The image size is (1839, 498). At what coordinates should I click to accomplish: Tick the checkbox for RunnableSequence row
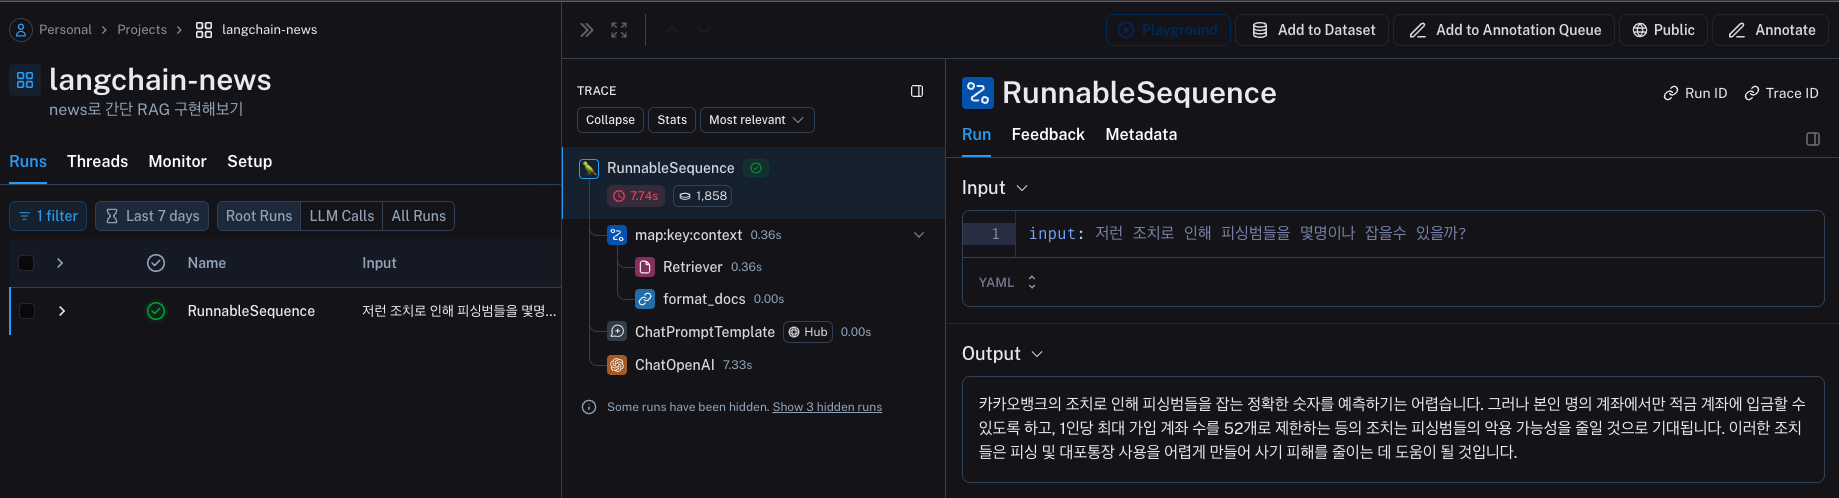tap(27, 311)
